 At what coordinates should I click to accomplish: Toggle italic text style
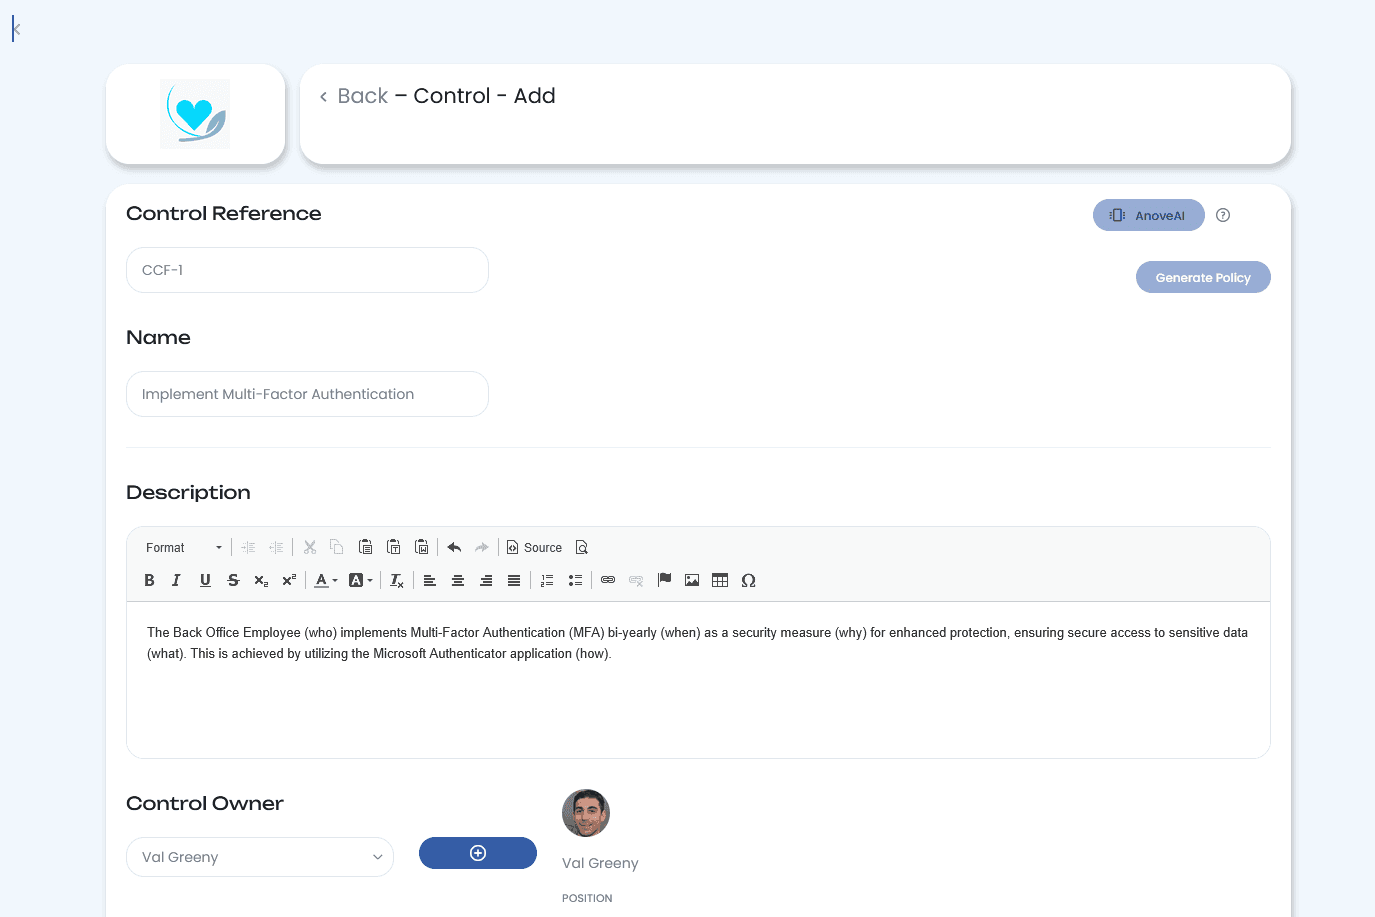(176, 580)
